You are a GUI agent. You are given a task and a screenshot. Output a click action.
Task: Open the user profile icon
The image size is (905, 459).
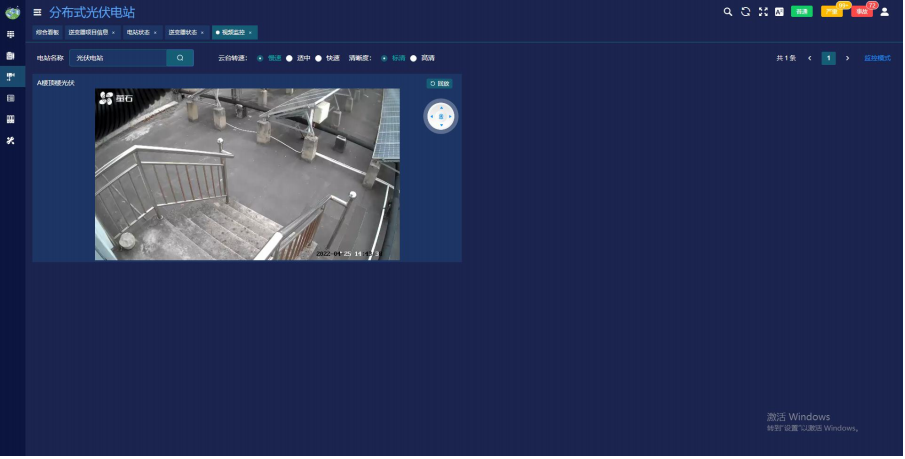click(884, 12)
